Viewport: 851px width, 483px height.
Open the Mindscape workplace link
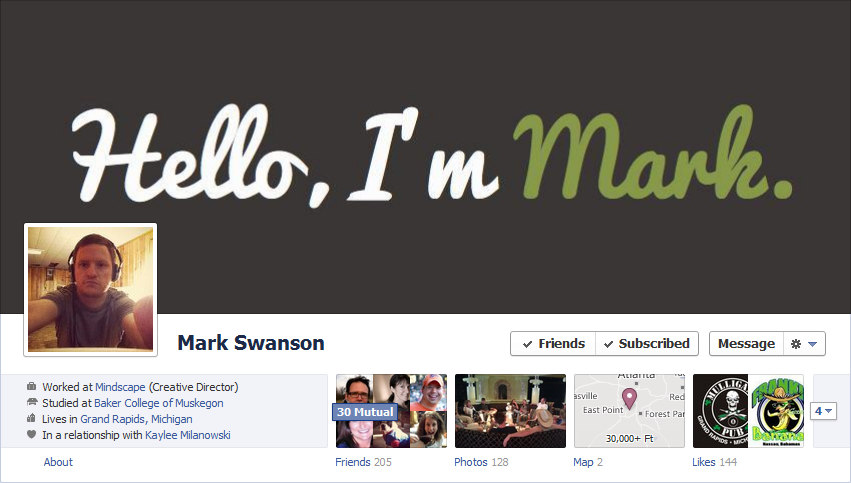(x=120, y=387)
